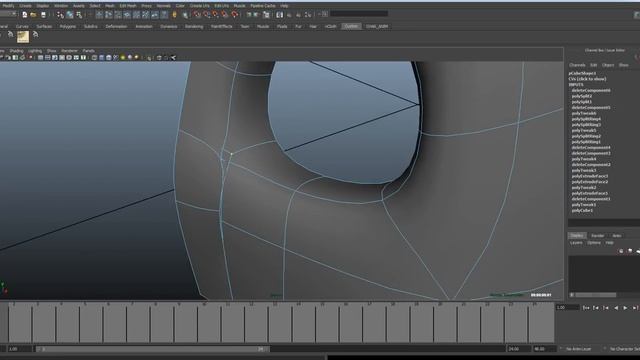Click the first create layer icon

(621, 251)
